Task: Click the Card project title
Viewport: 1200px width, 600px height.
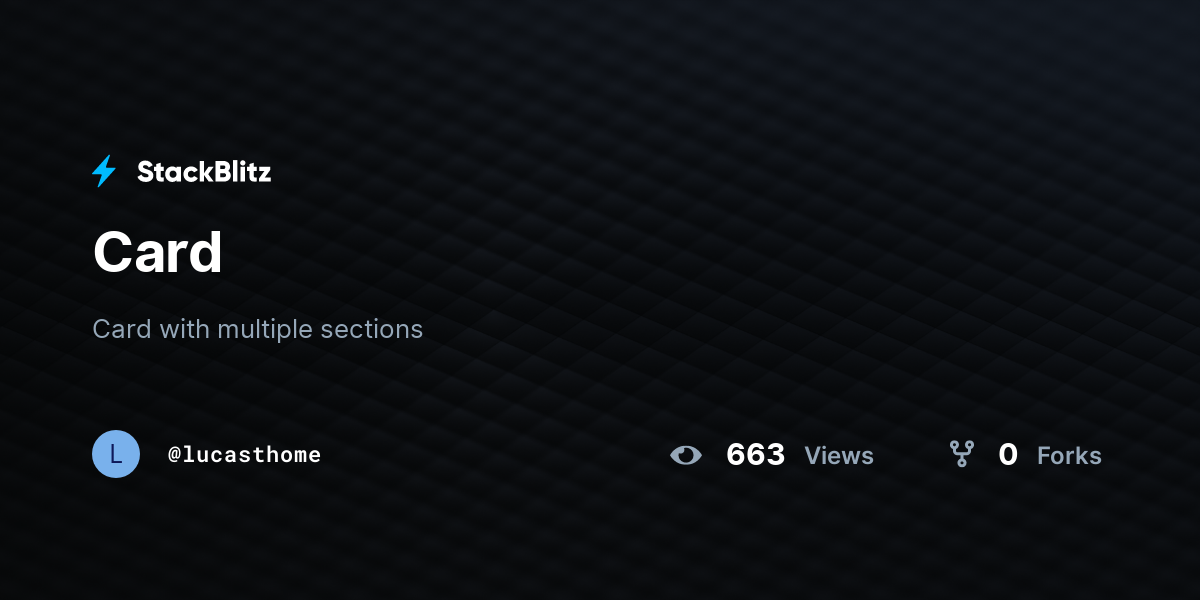Action: (x=158, y=253)
